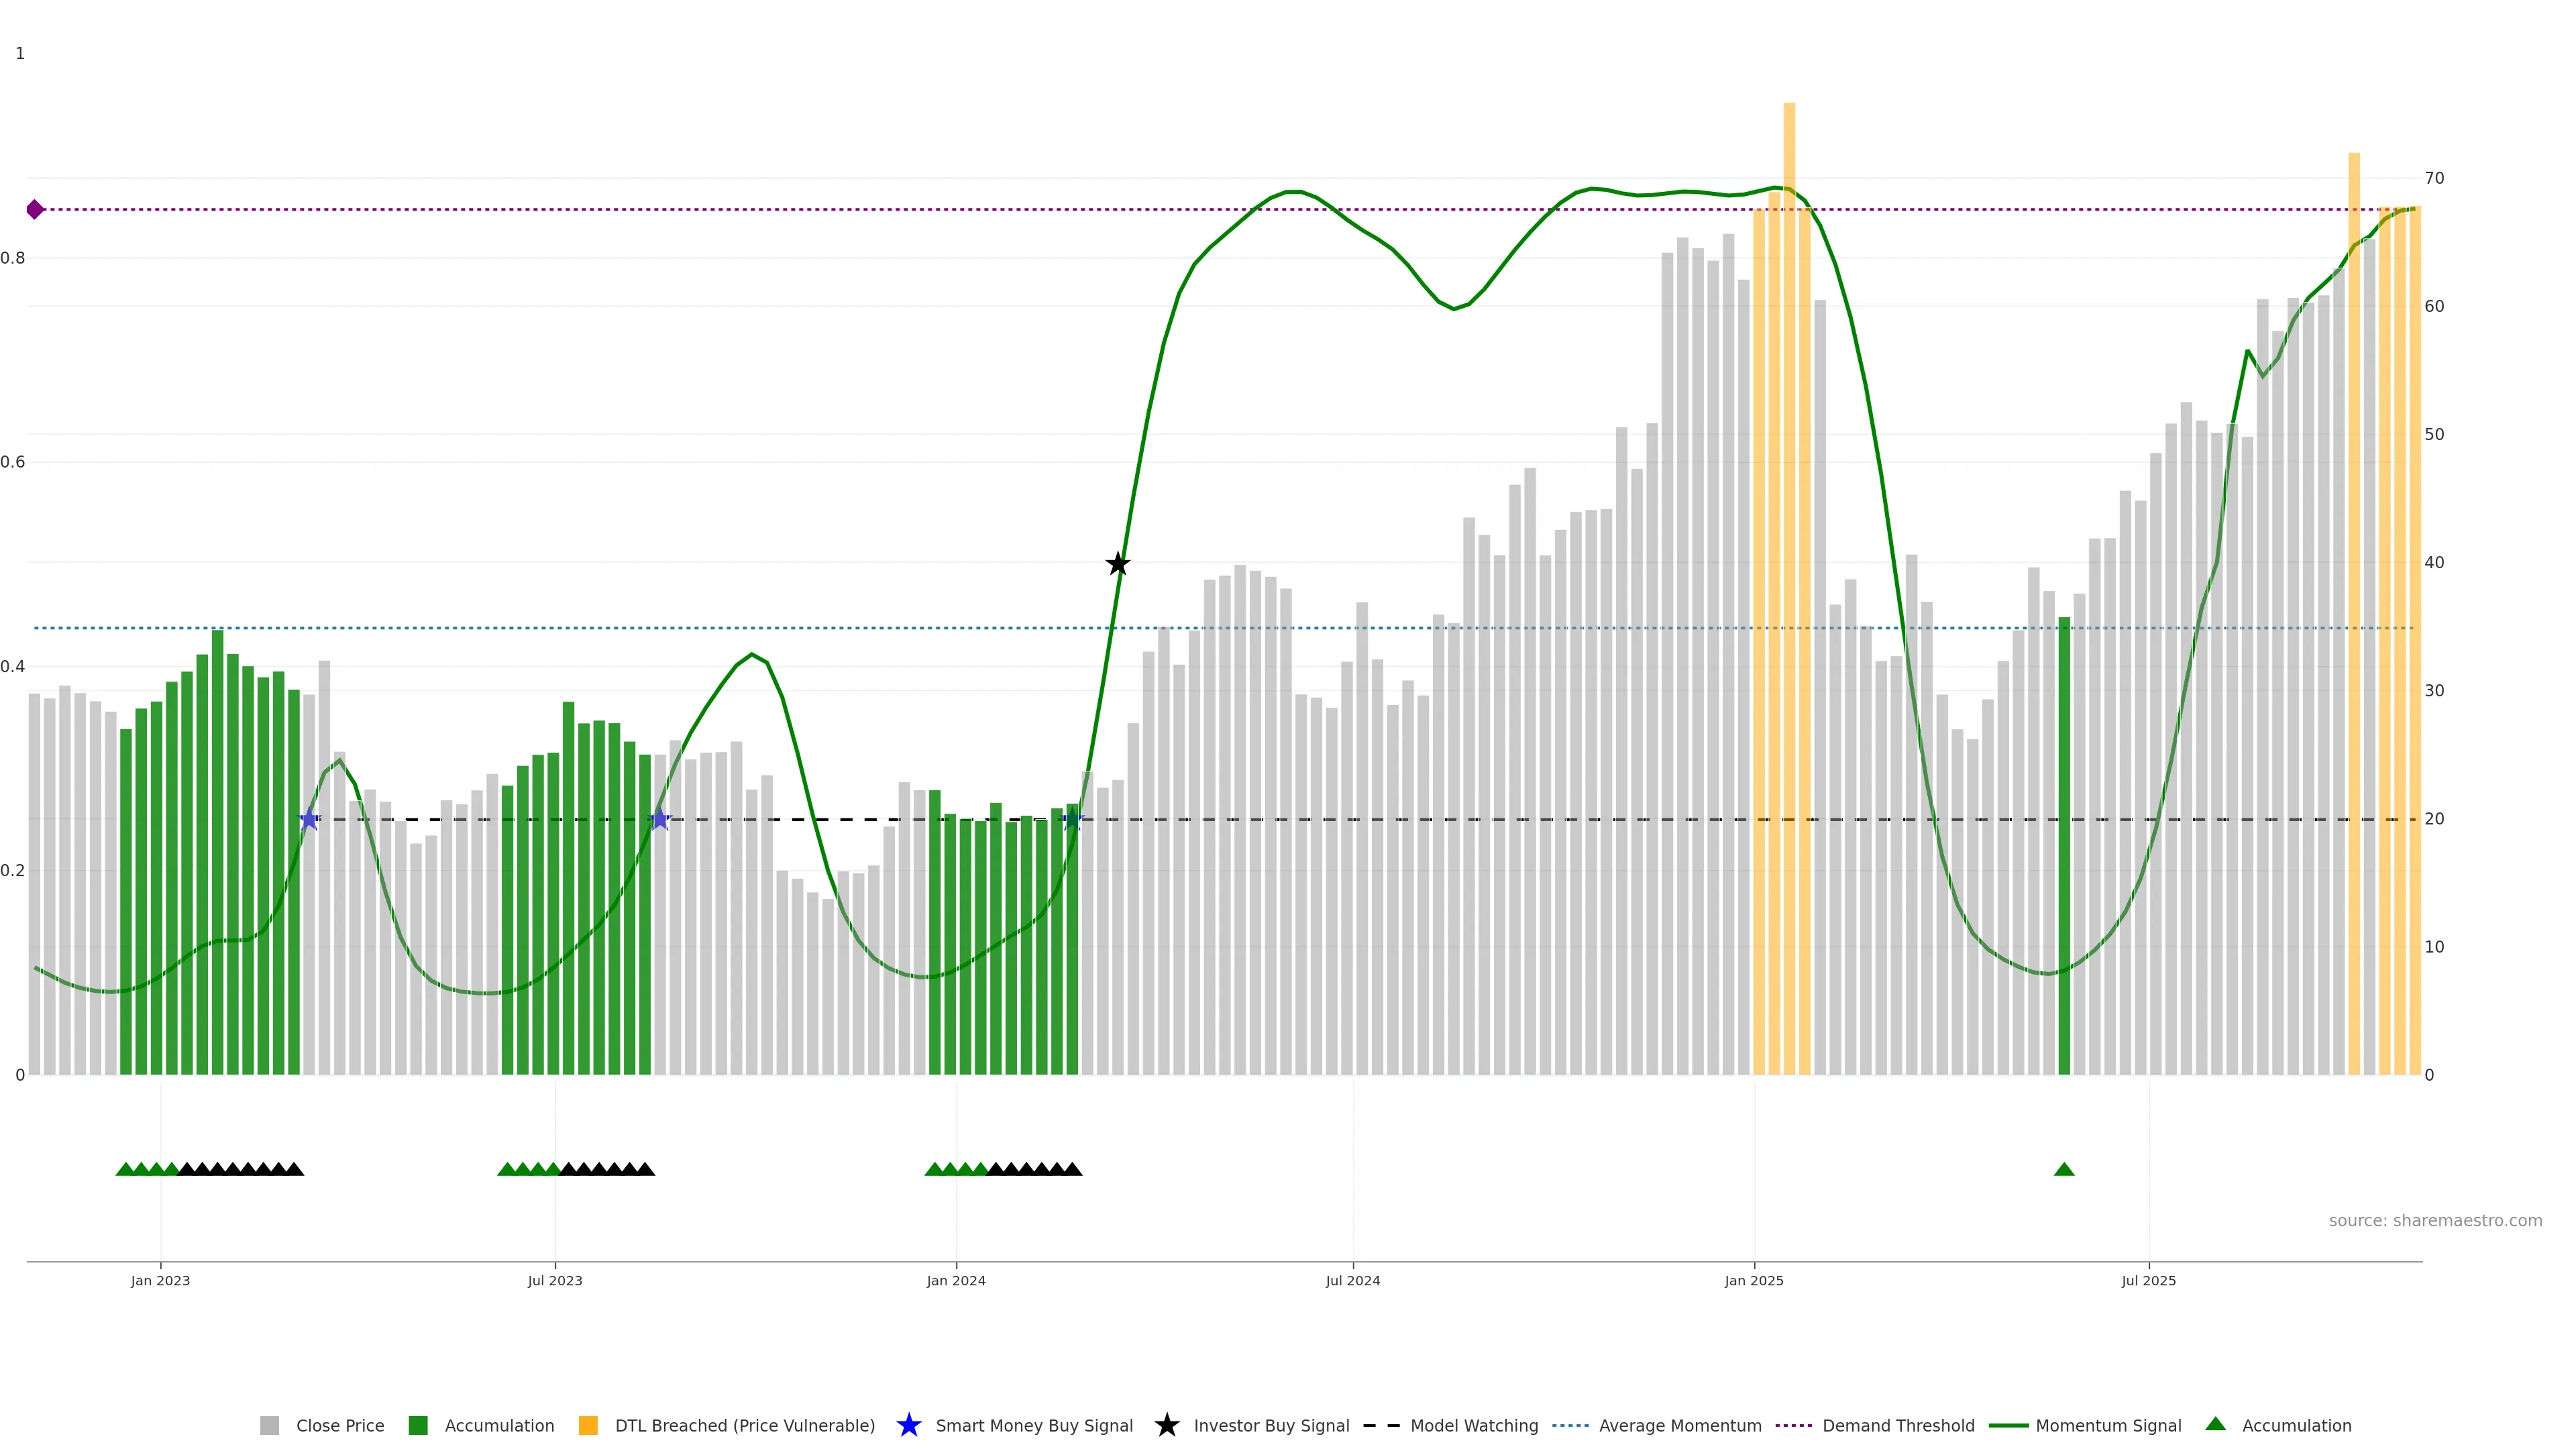Click the blue Smart Money star near August 2023
The height and width of the screenshot is (1449, 2576).
pos(660,819)
